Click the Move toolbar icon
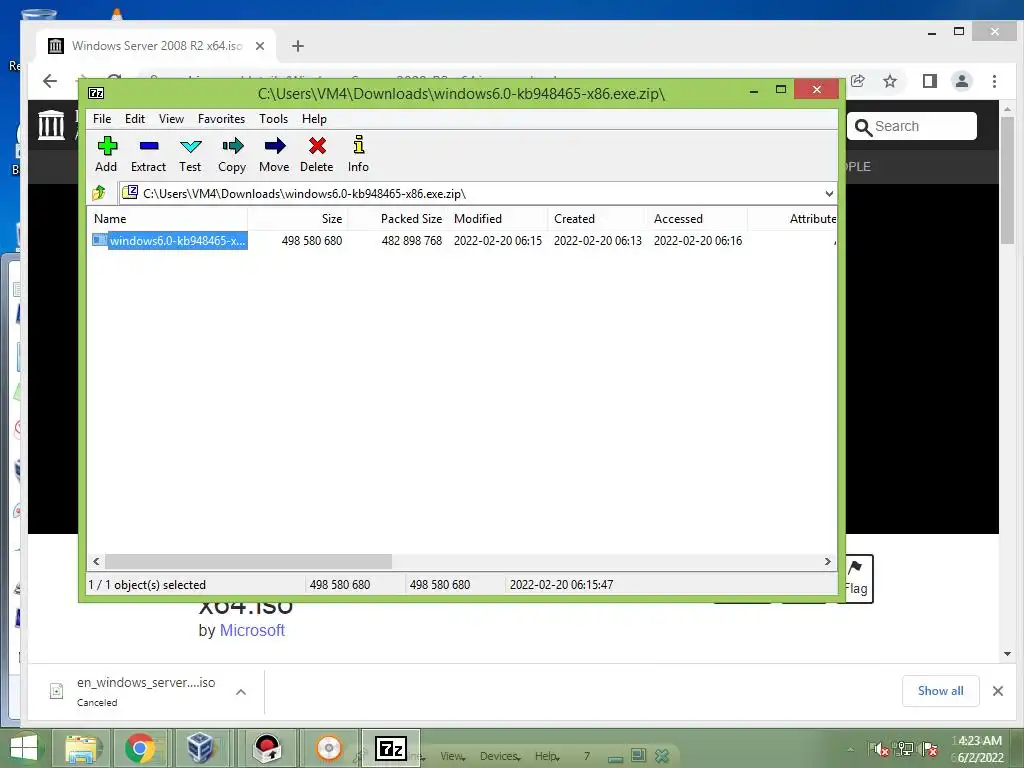Image resolution: width=1024 pixels, height=768 pixels. 274,155
